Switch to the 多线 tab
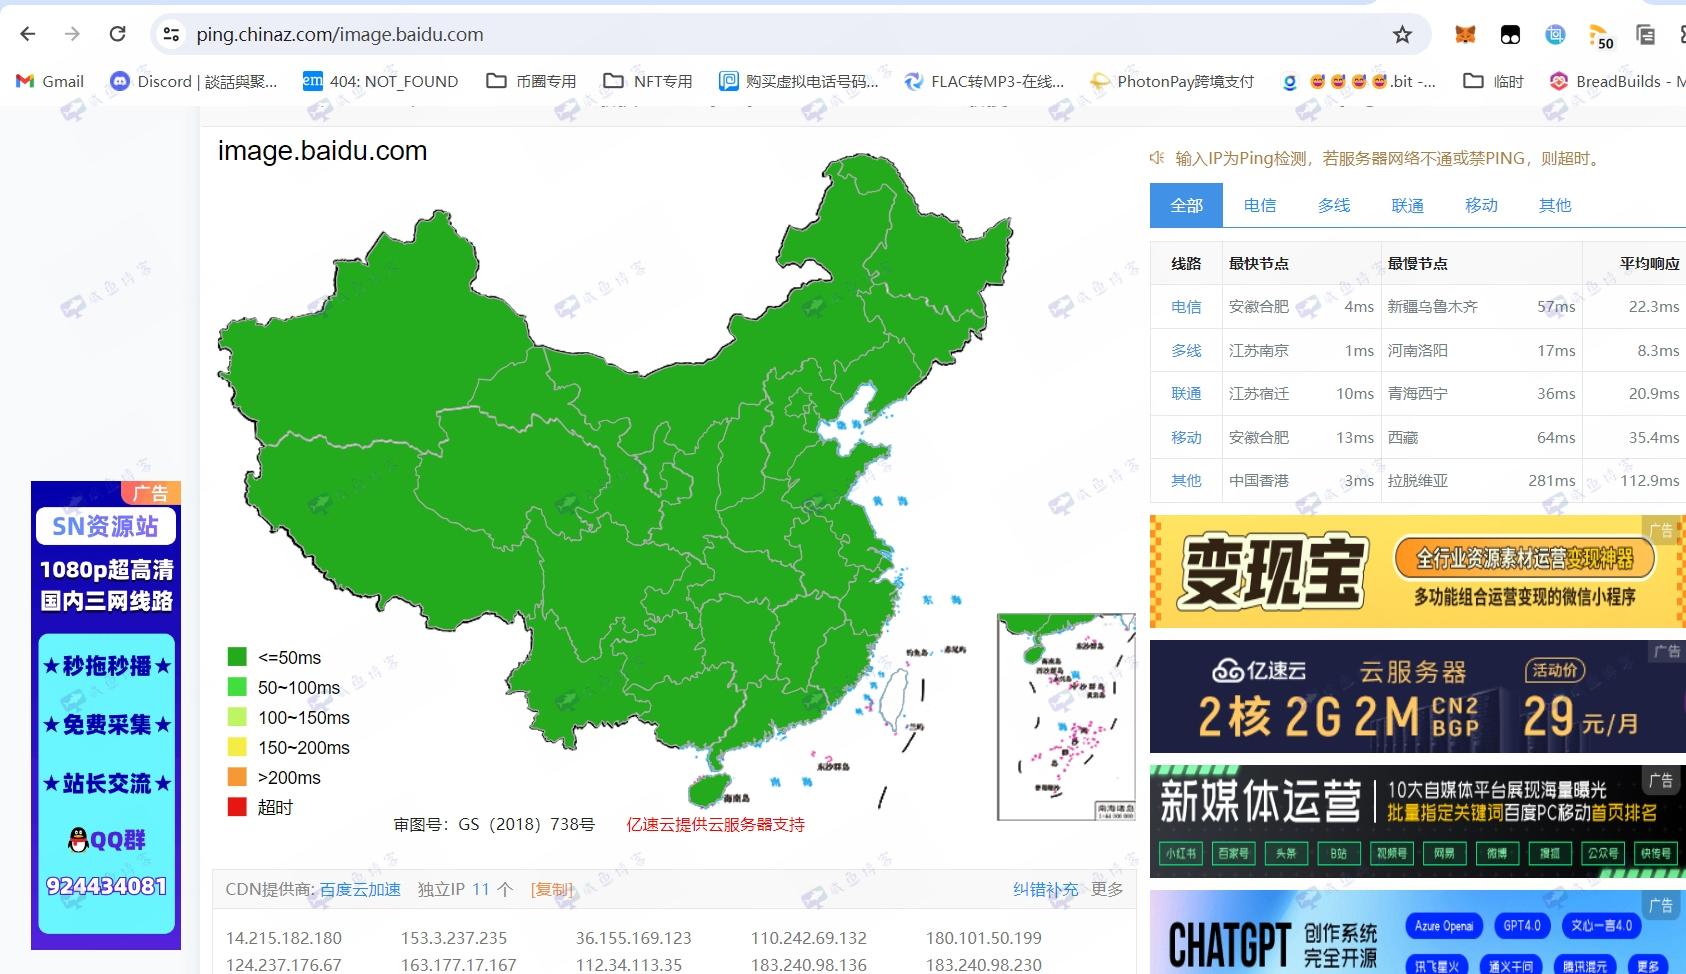This screenshot has width=1686, height=974. pos(1334,205)
